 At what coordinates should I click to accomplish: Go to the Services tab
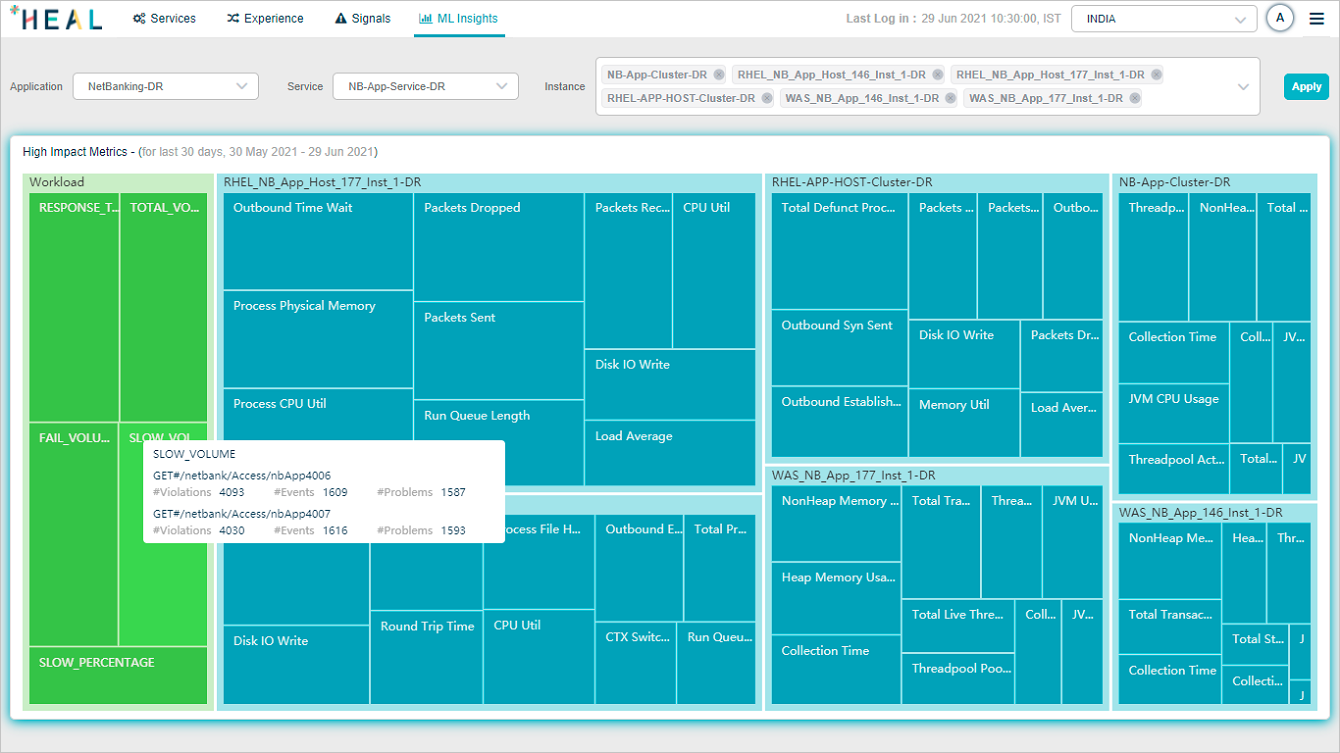pyautogui.click(x=165, y=19)
